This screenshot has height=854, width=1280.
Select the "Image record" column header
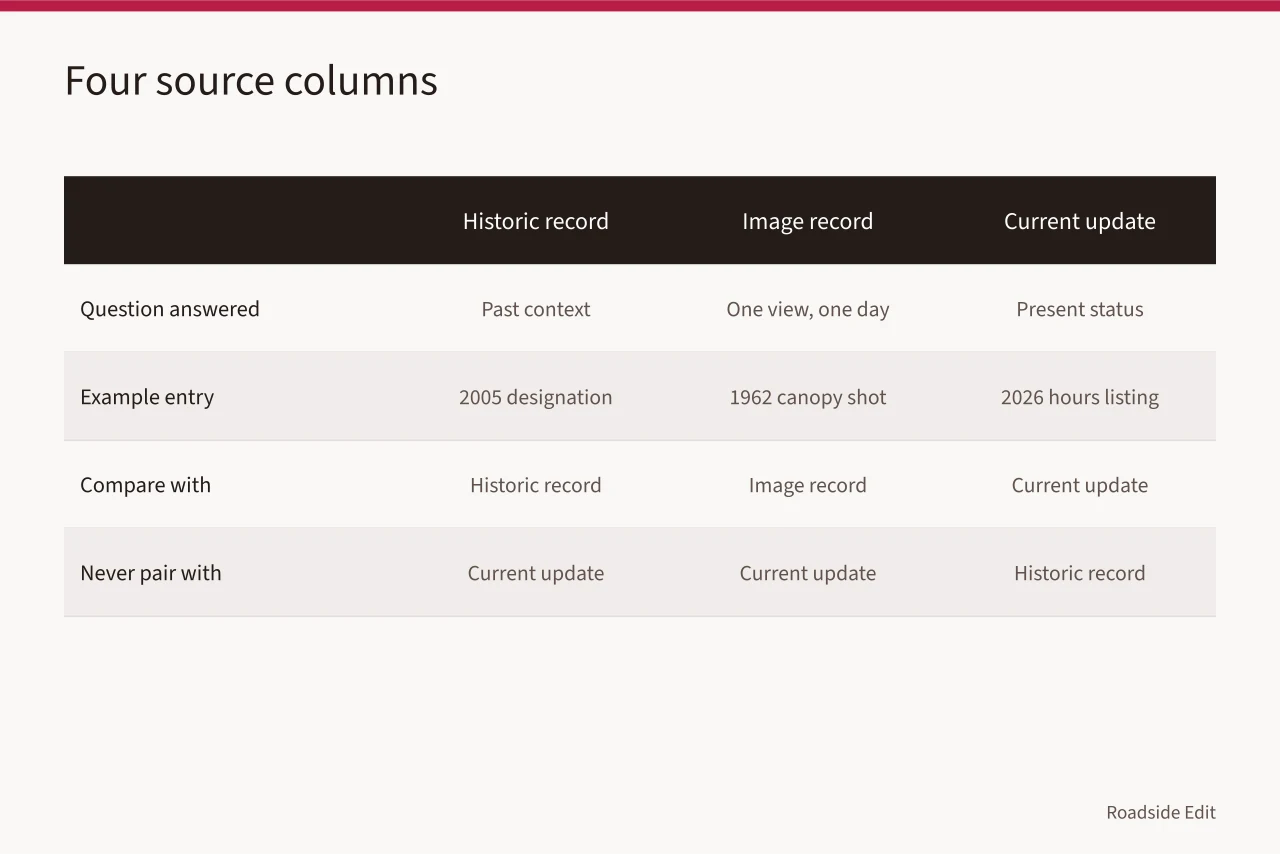808,221
